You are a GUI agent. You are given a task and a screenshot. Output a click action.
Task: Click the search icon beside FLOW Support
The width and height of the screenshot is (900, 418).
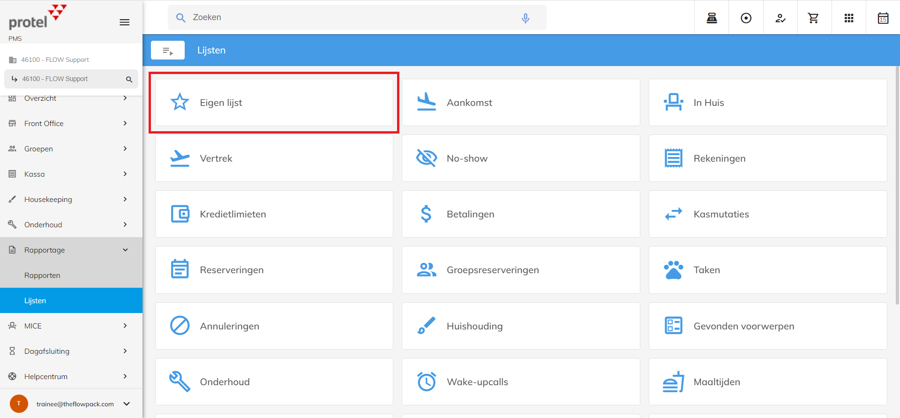tap(129, 79)
